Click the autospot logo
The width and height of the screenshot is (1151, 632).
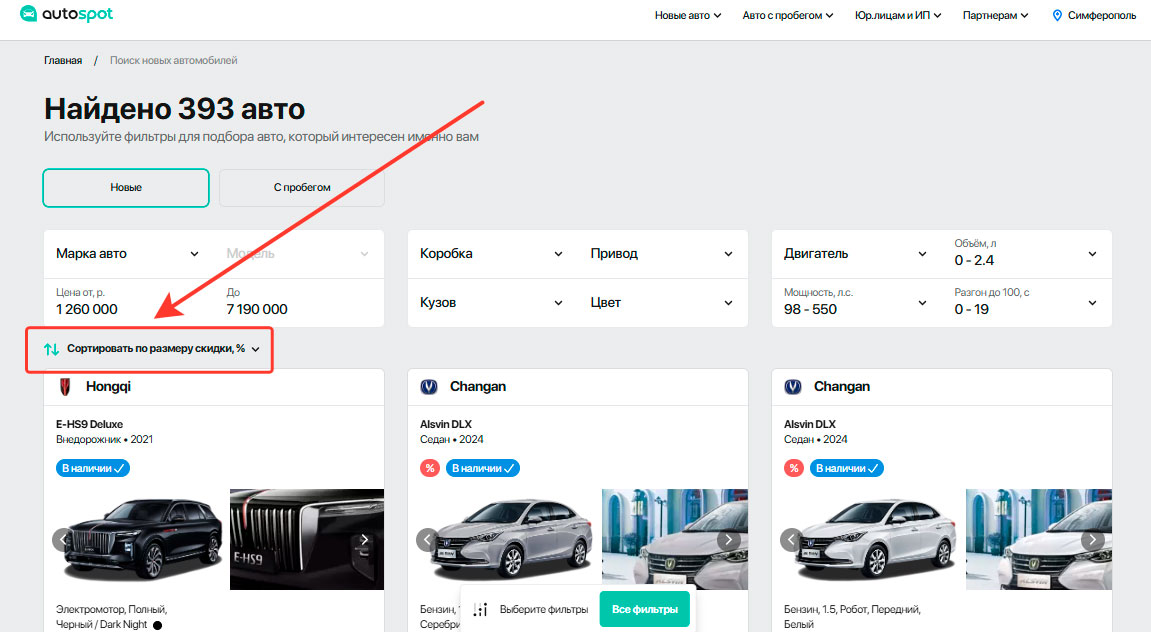click(67, 14)
